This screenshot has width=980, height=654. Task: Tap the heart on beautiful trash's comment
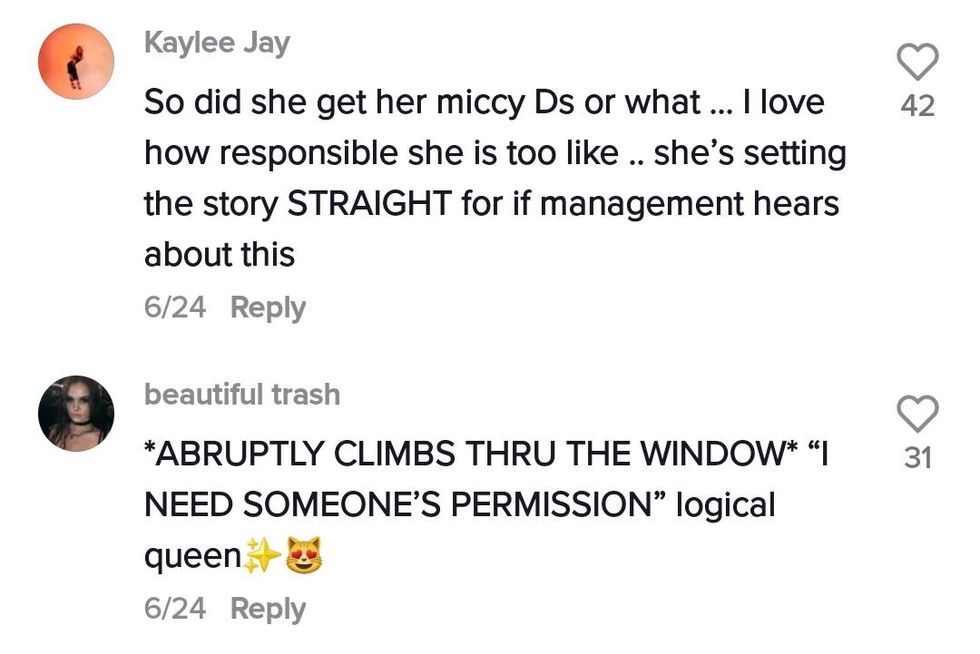coord(917,414)
